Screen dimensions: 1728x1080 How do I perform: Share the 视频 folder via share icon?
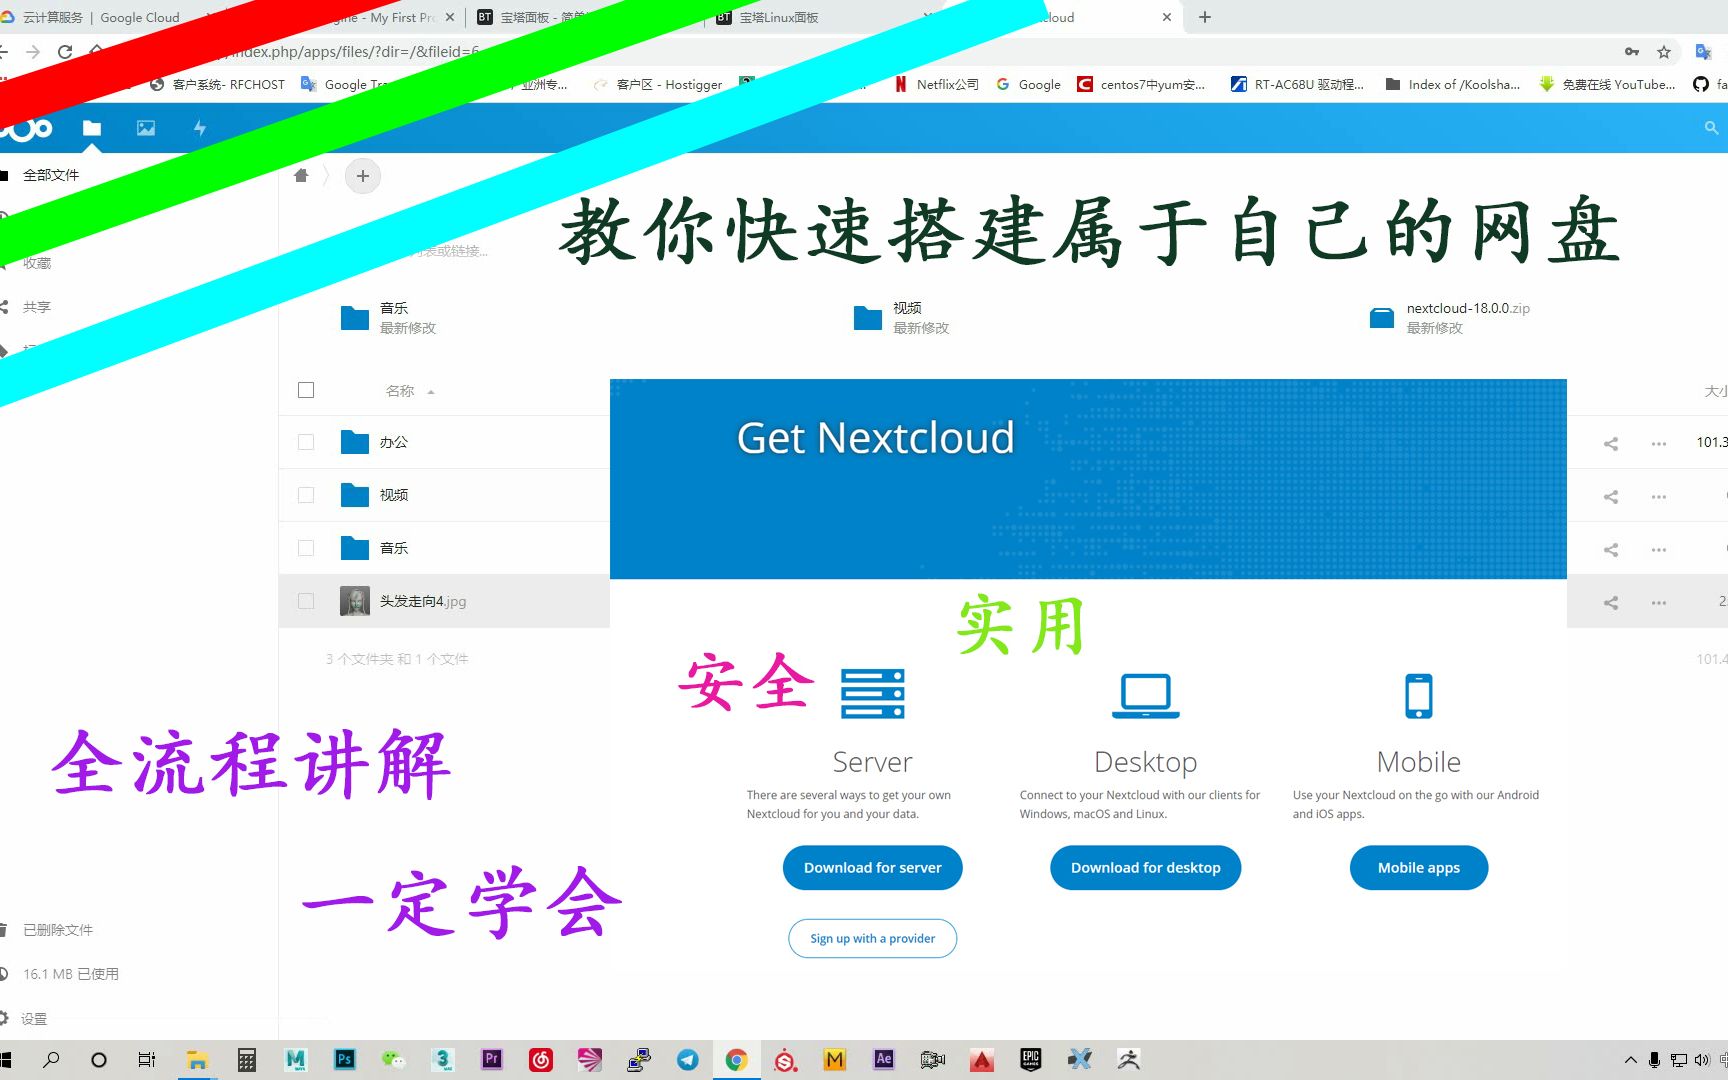tap(1611, 496)
